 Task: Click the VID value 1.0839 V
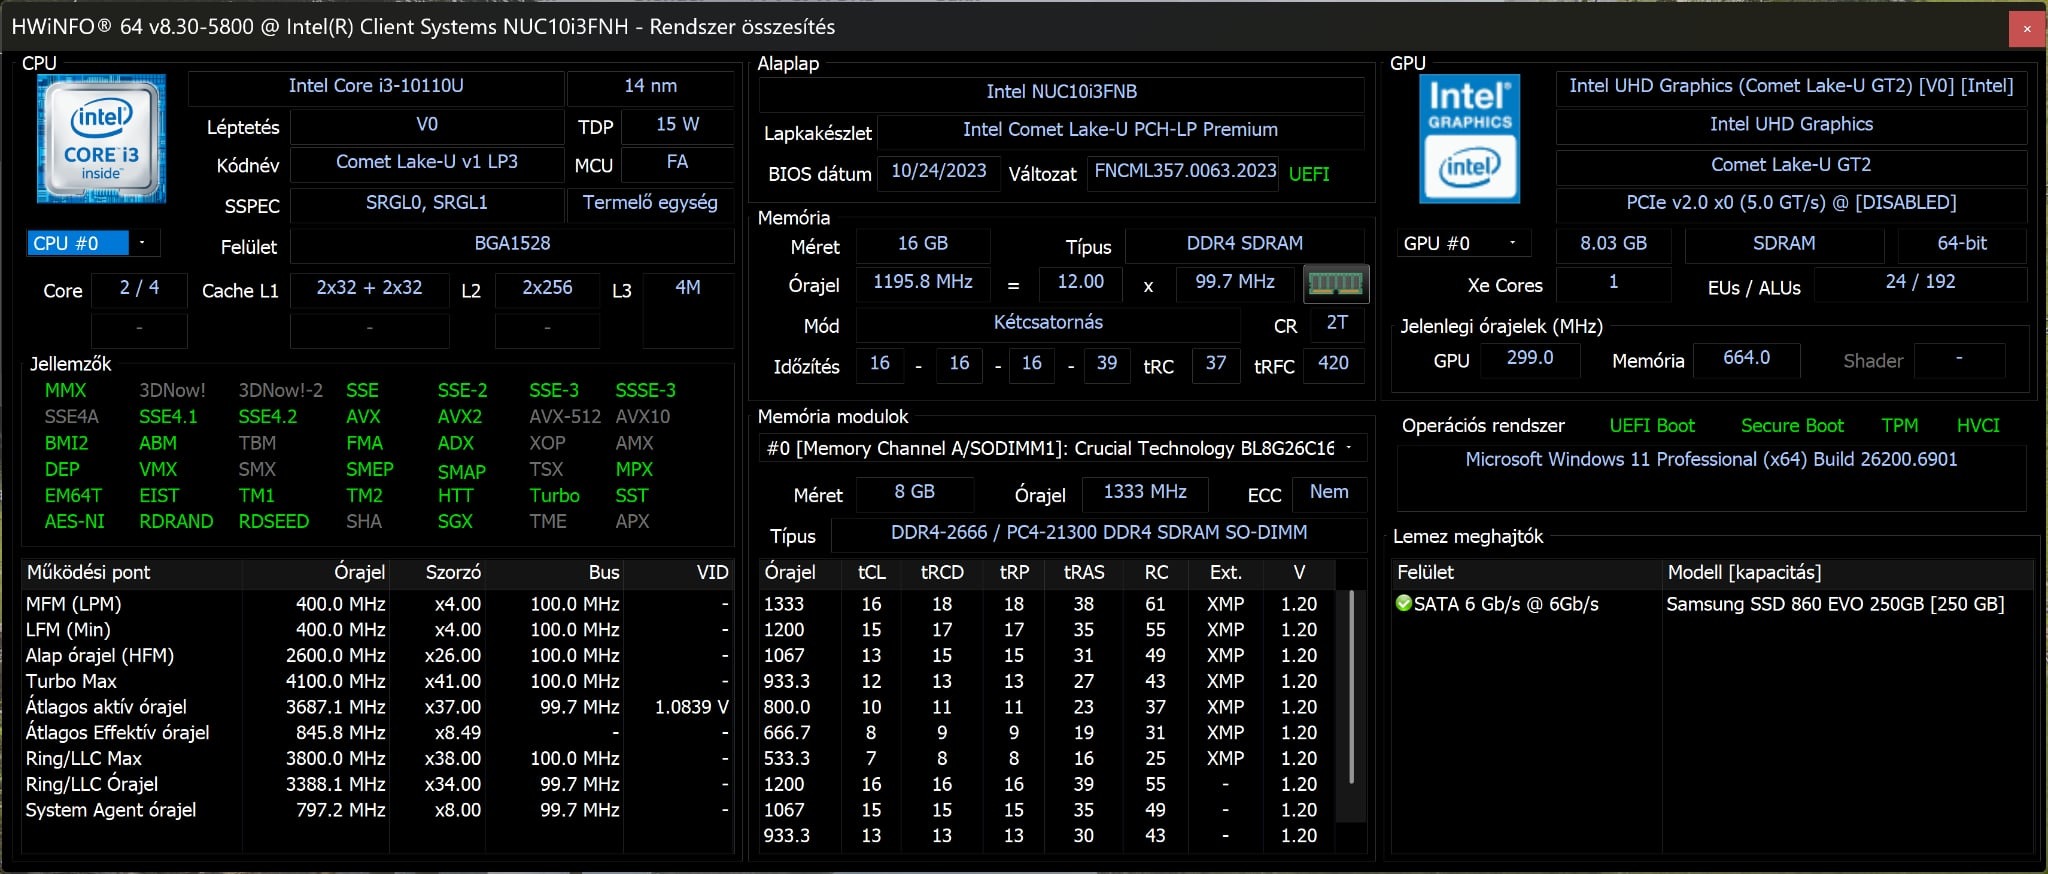coord(692,707)
